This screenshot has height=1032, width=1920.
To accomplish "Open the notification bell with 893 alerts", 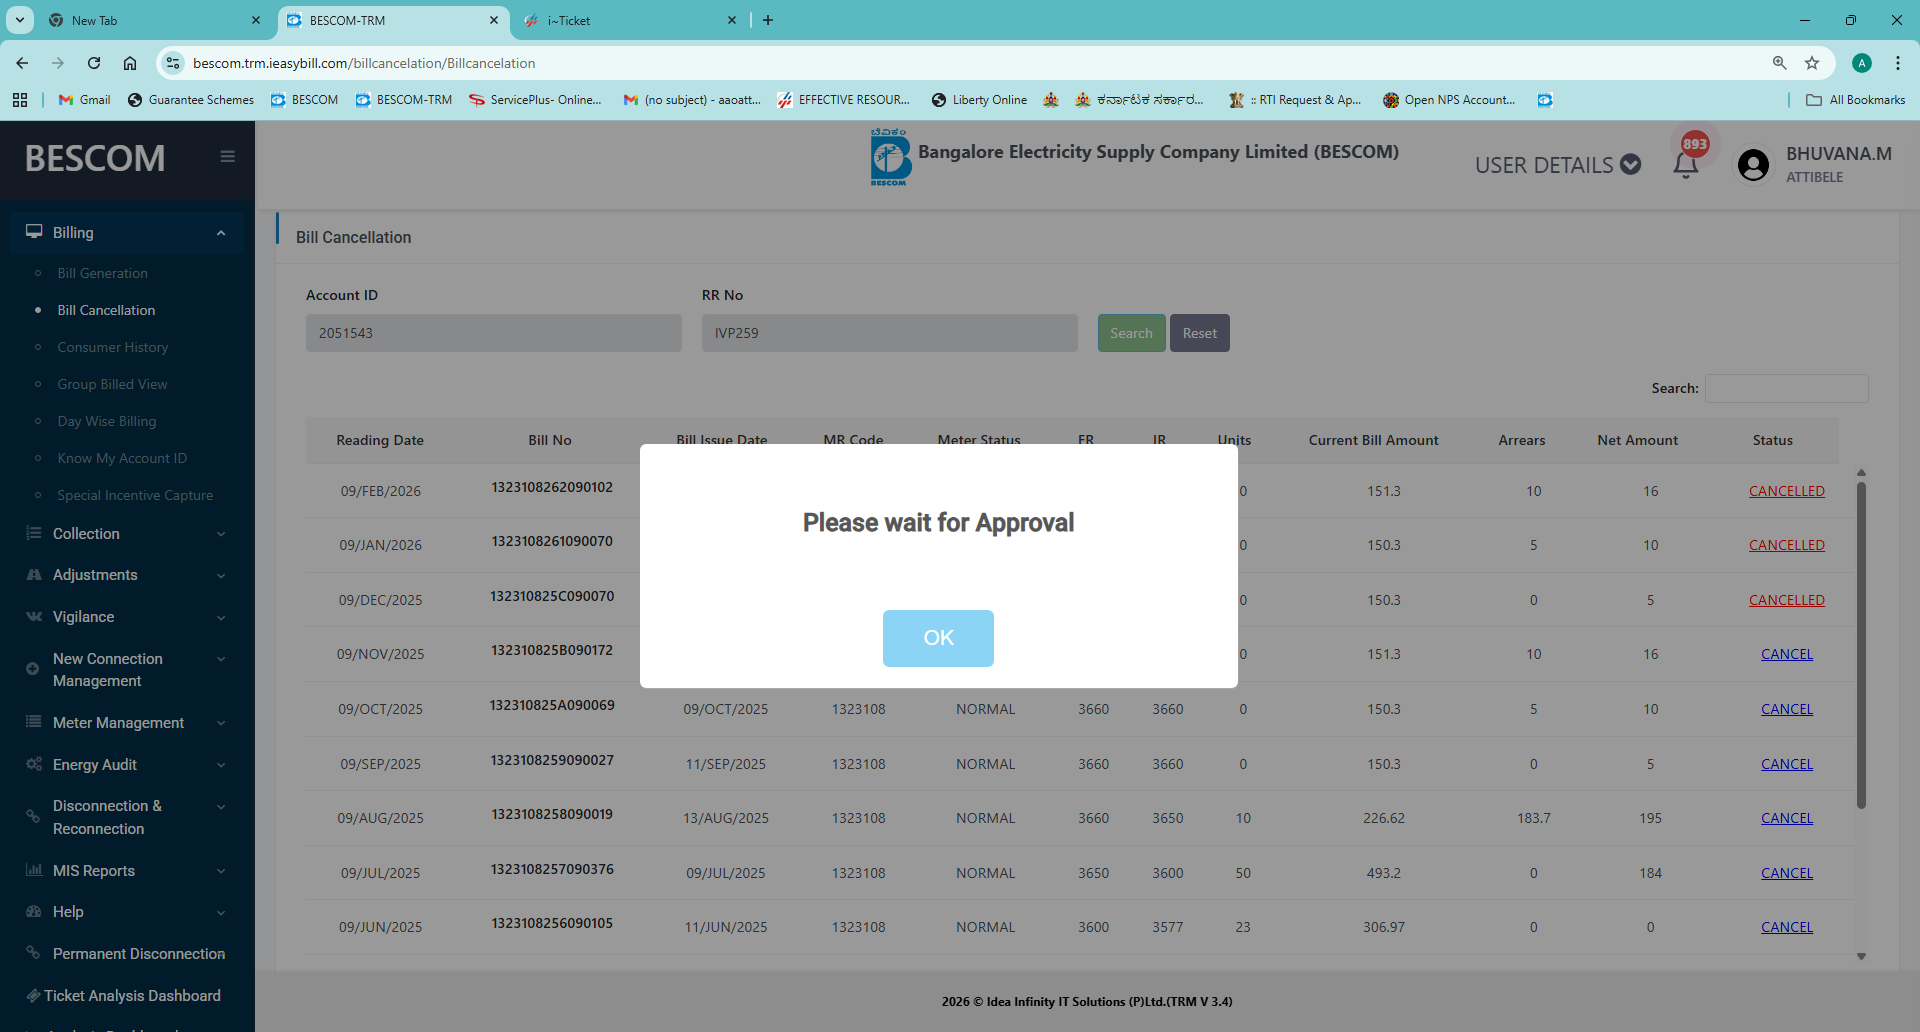I will point(1686,164).
